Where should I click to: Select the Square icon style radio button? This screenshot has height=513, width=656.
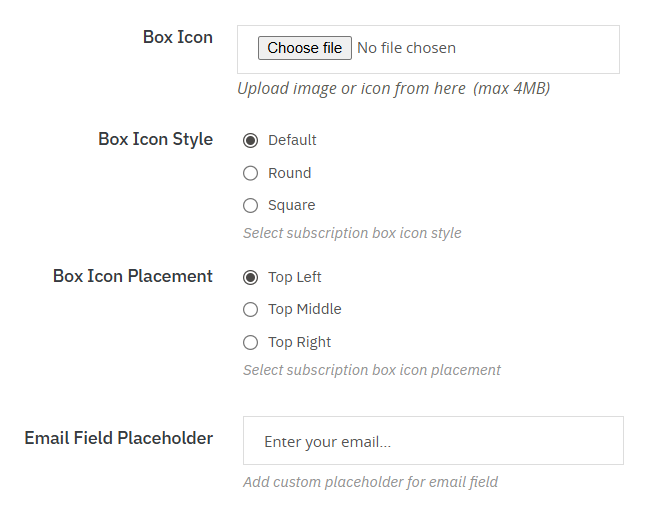coord(251,205)
